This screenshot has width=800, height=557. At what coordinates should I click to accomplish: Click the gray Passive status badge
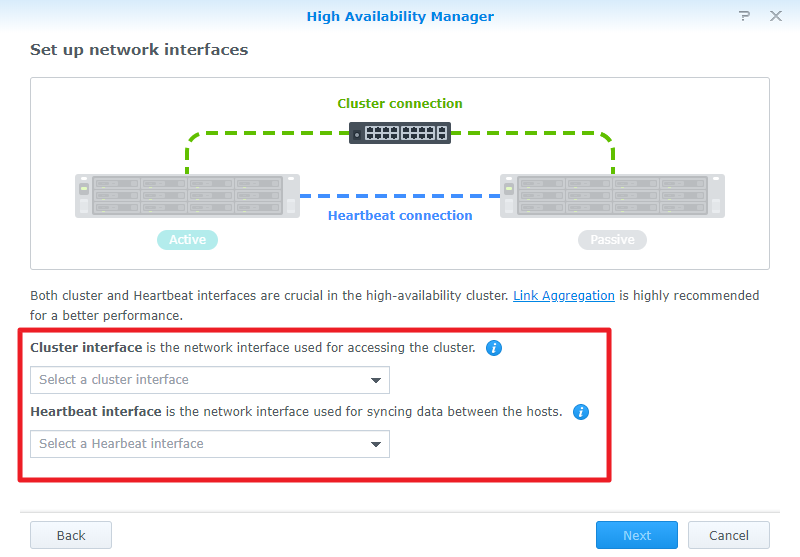[x=612, y=240]
